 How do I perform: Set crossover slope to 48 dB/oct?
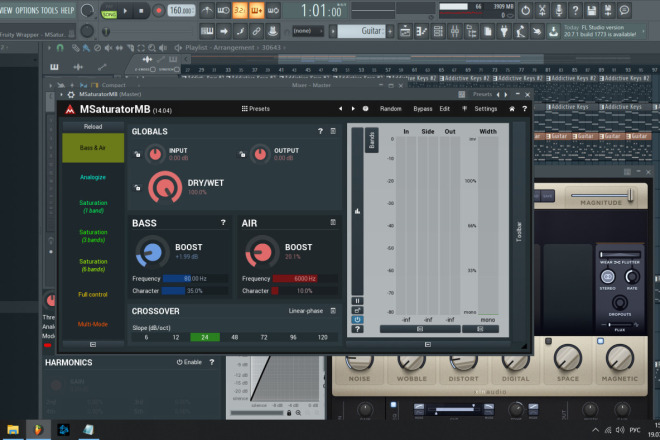pyautogui.click(x=234, y=337)
